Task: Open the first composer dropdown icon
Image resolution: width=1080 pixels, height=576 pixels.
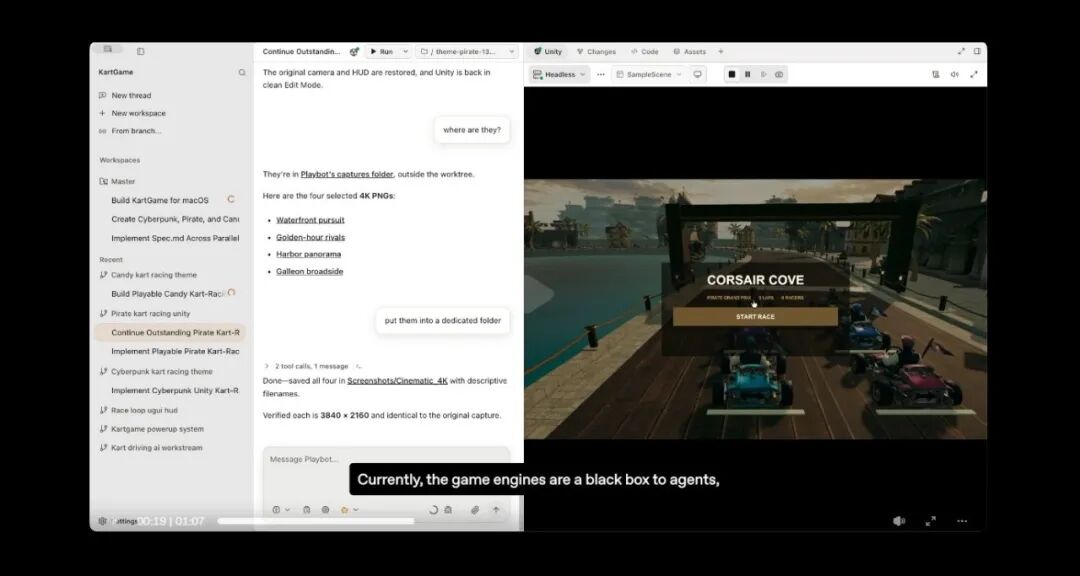Action: coord(280,511)
